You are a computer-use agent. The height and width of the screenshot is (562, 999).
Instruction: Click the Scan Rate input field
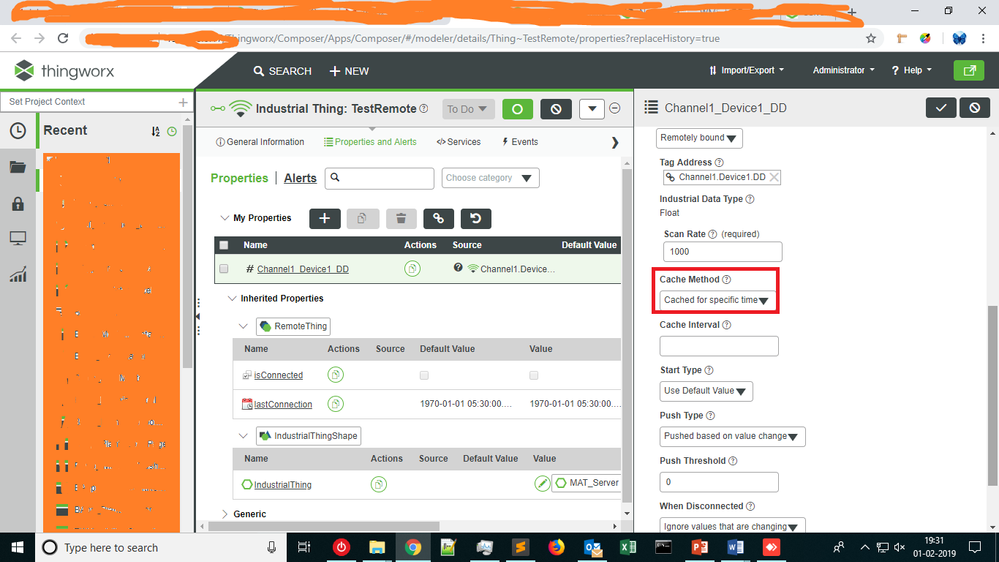pyautogui.click(x=722, y=252)
